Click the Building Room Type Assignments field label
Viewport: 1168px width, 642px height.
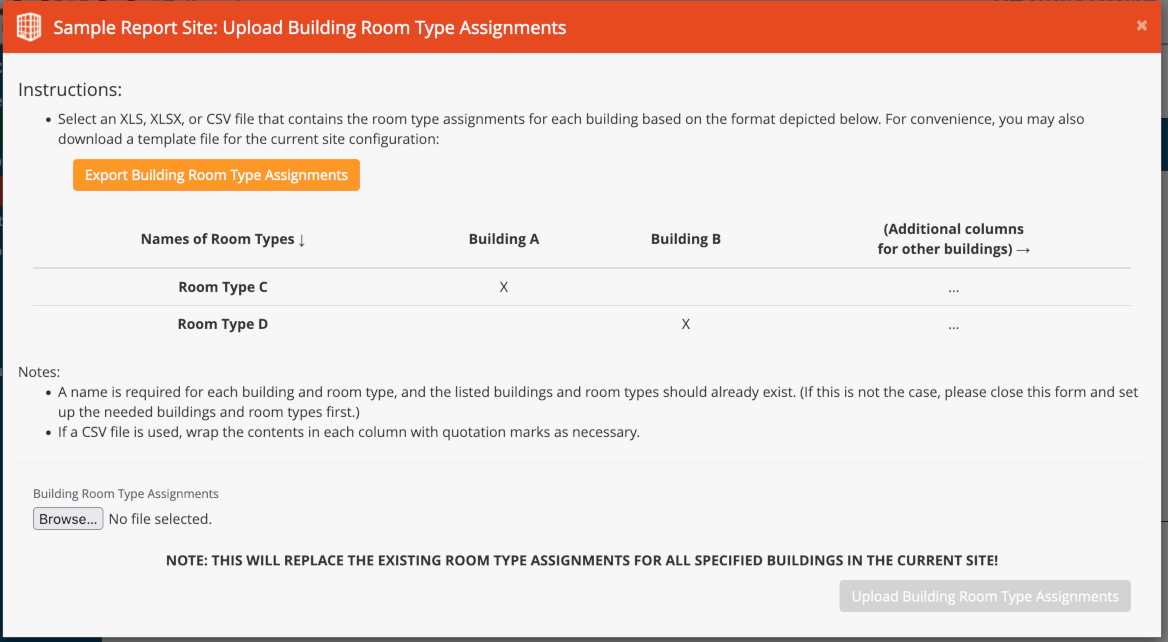click(x=126, y=493)
